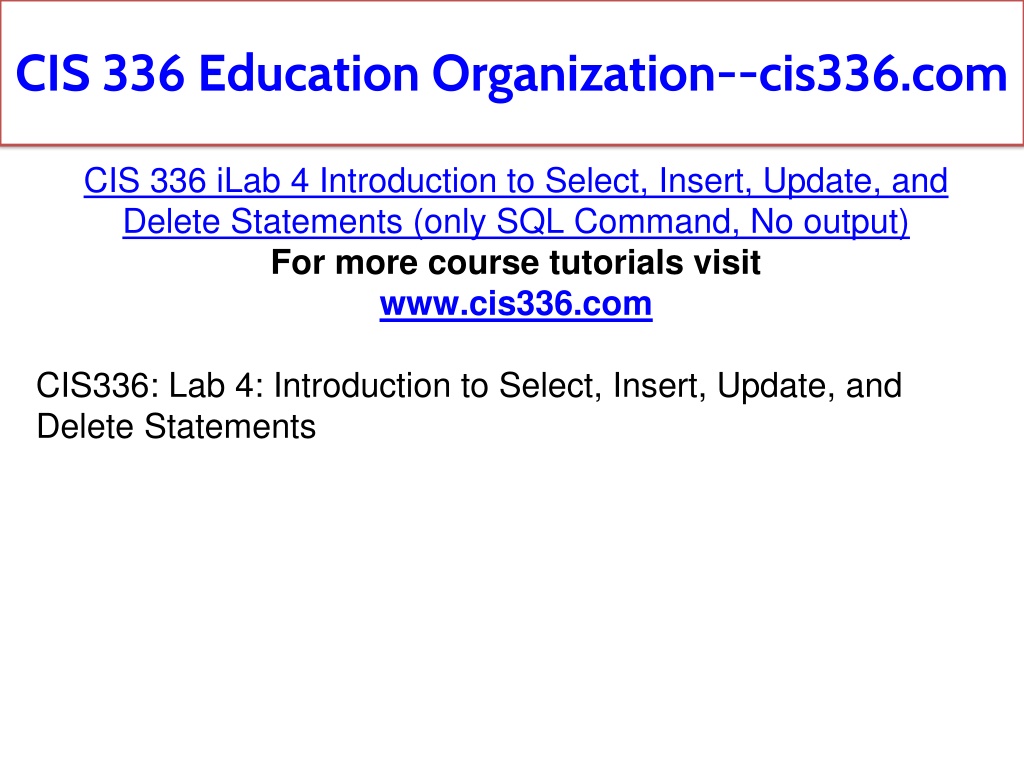Image resolution: width=1024 pixels, height=768 pixels.
Task: Click 'cis336.com' in the blue title heading
Action: click(883, 74)
